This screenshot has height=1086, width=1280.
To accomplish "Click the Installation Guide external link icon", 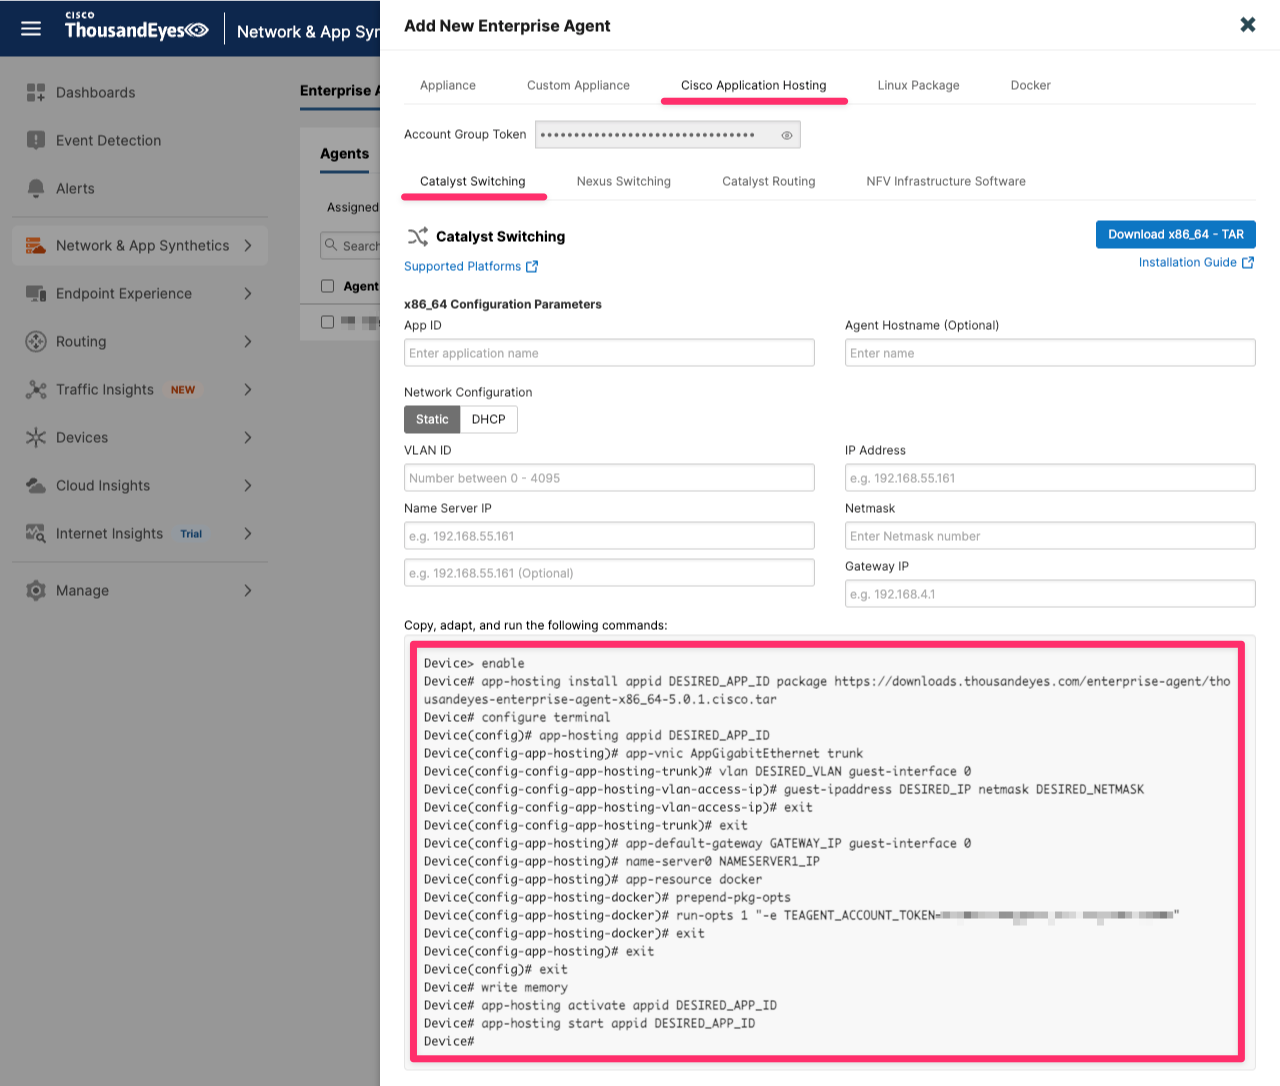I will pos(1248,262).
